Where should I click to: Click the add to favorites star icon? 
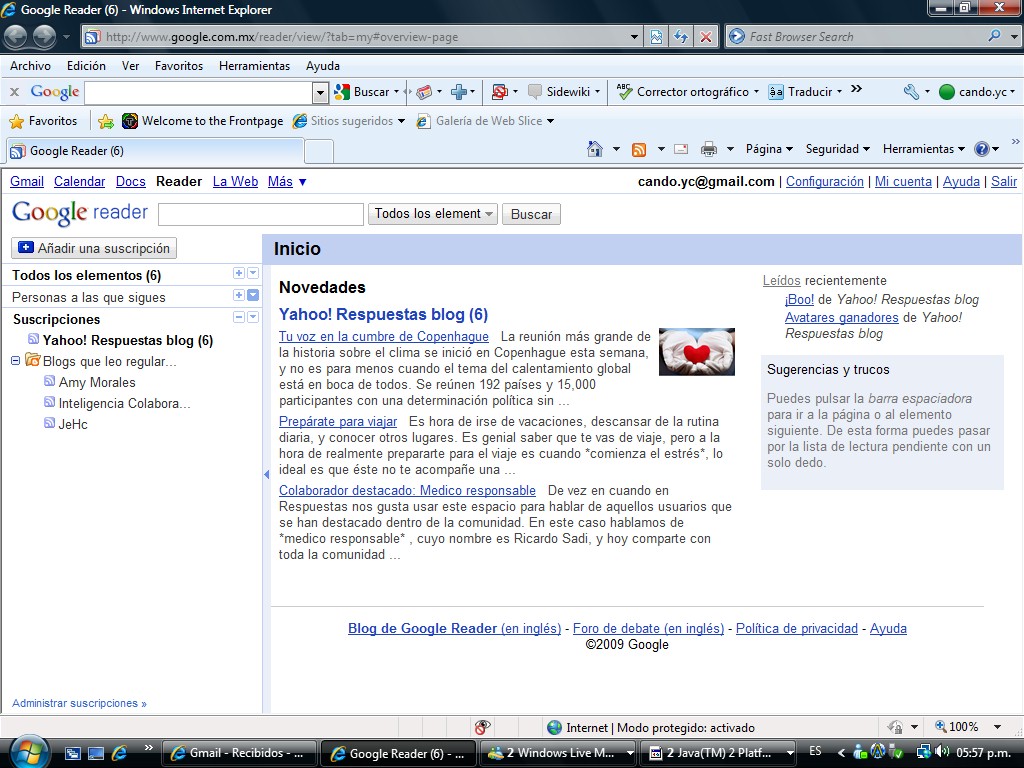106,121
